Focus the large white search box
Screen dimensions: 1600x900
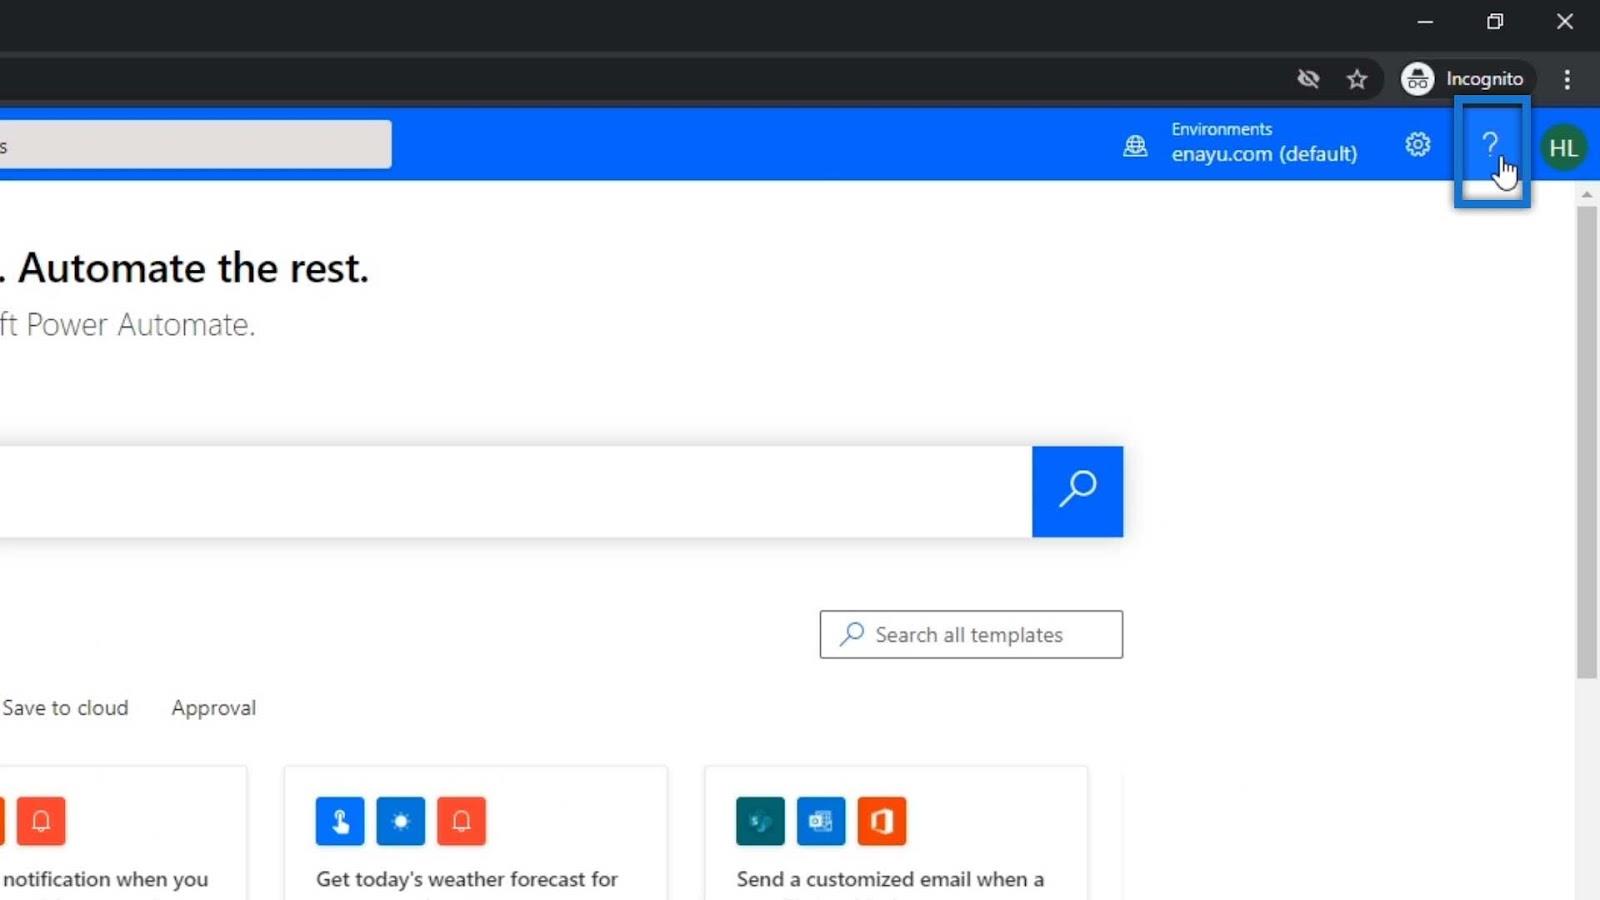coord(516,491)
